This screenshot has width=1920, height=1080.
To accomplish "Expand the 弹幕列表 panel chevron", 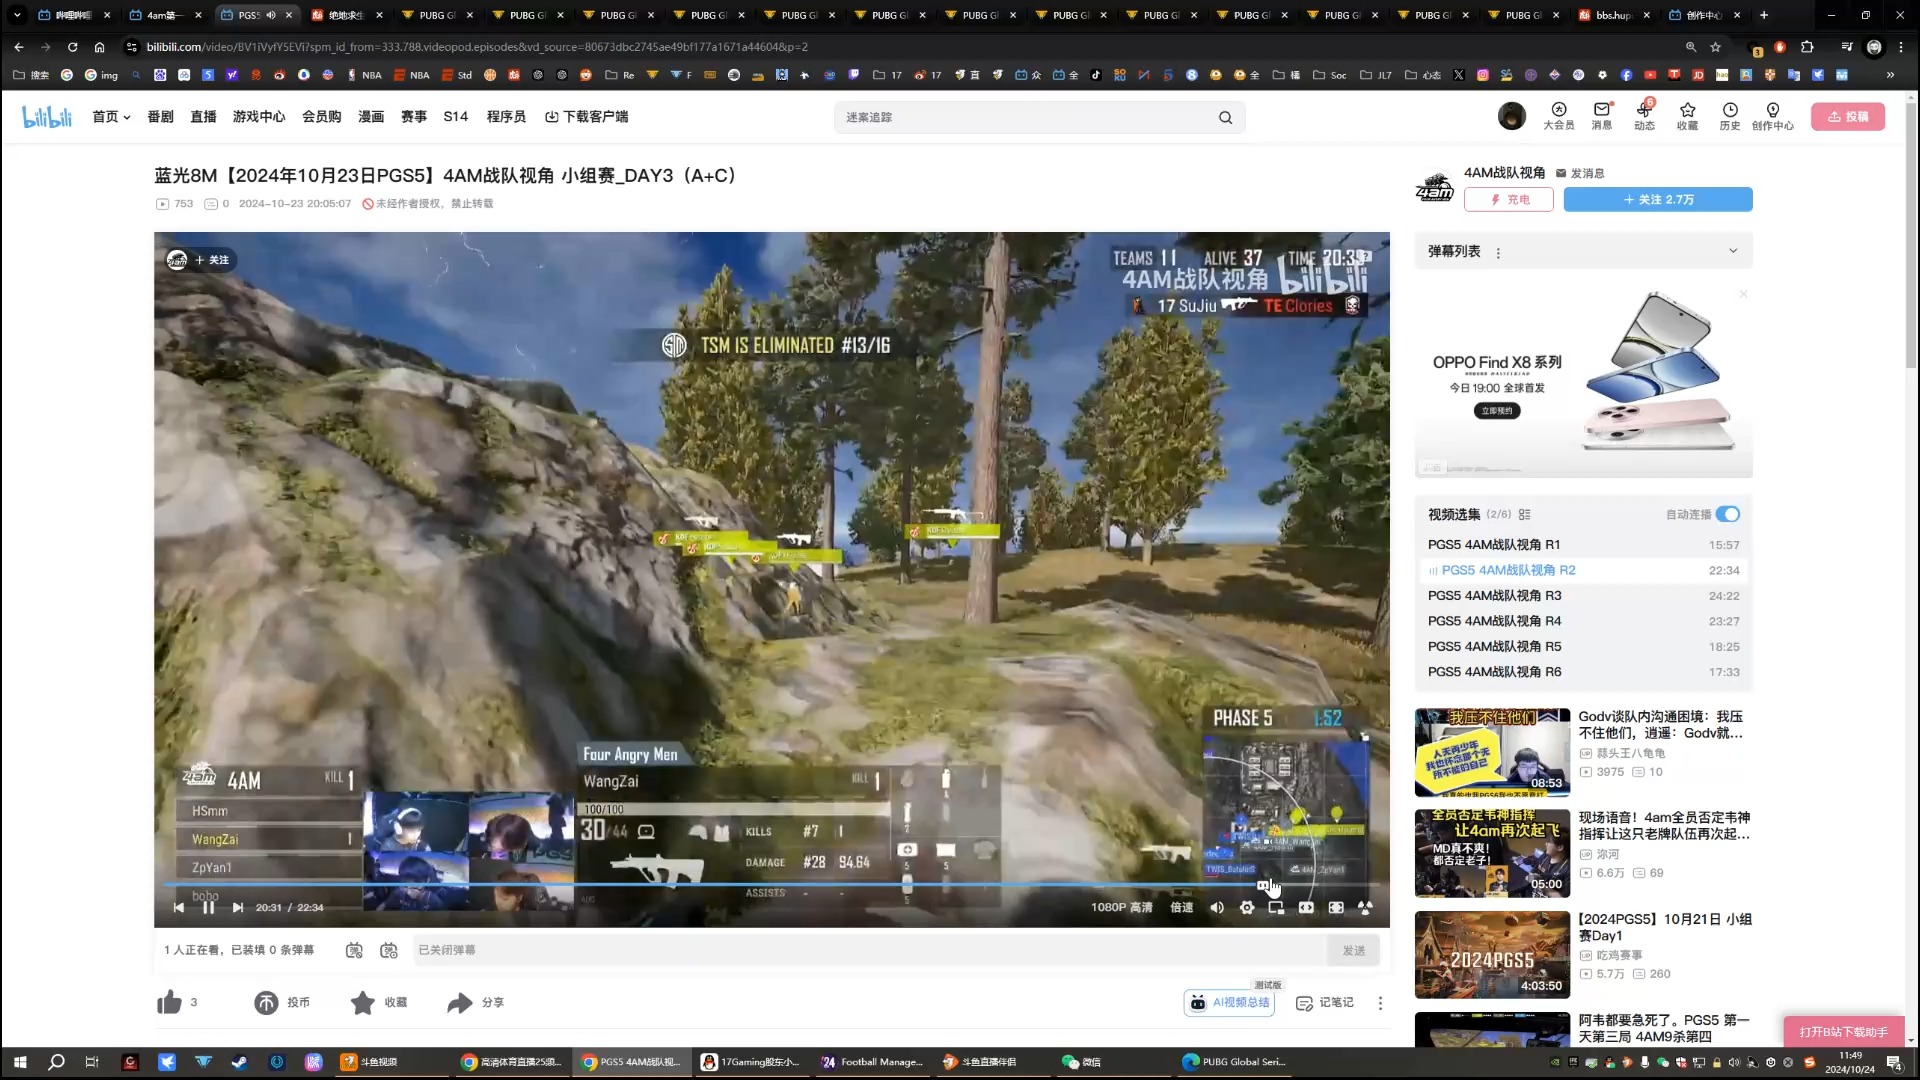I will 1733,251.
